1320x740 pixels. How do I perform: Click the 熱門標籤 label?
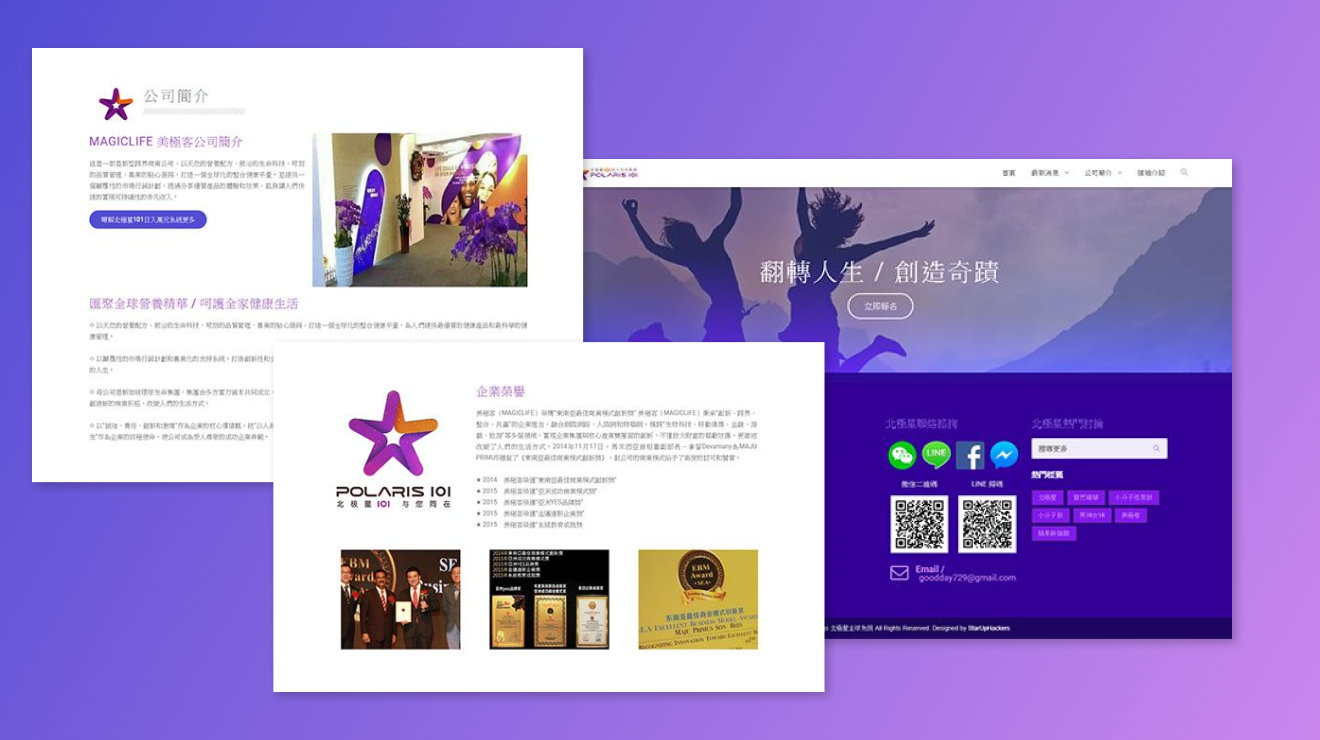pyautogui.click(x=1047, y=474)
